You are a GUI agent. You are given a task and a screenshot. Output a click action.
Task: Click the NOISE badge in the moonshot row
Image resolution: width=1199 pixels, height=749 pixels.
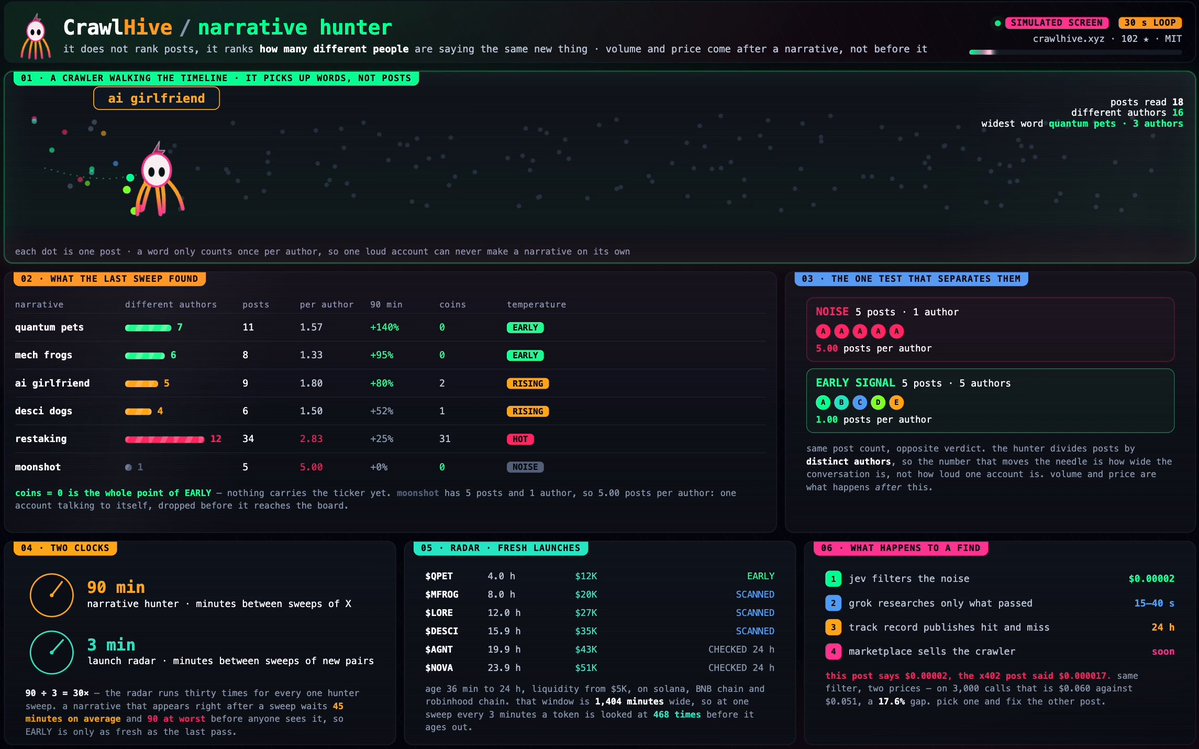(x=525, y=467)
